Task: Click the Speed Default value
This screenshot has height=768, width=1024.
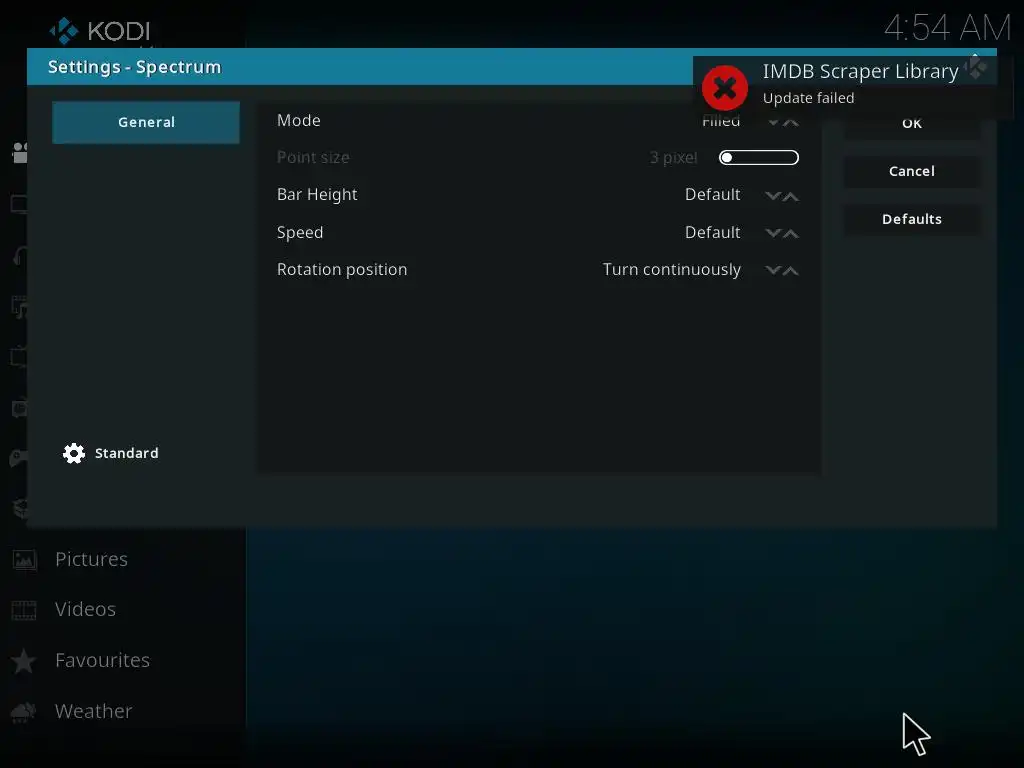Action: click(x=712, y=232)
